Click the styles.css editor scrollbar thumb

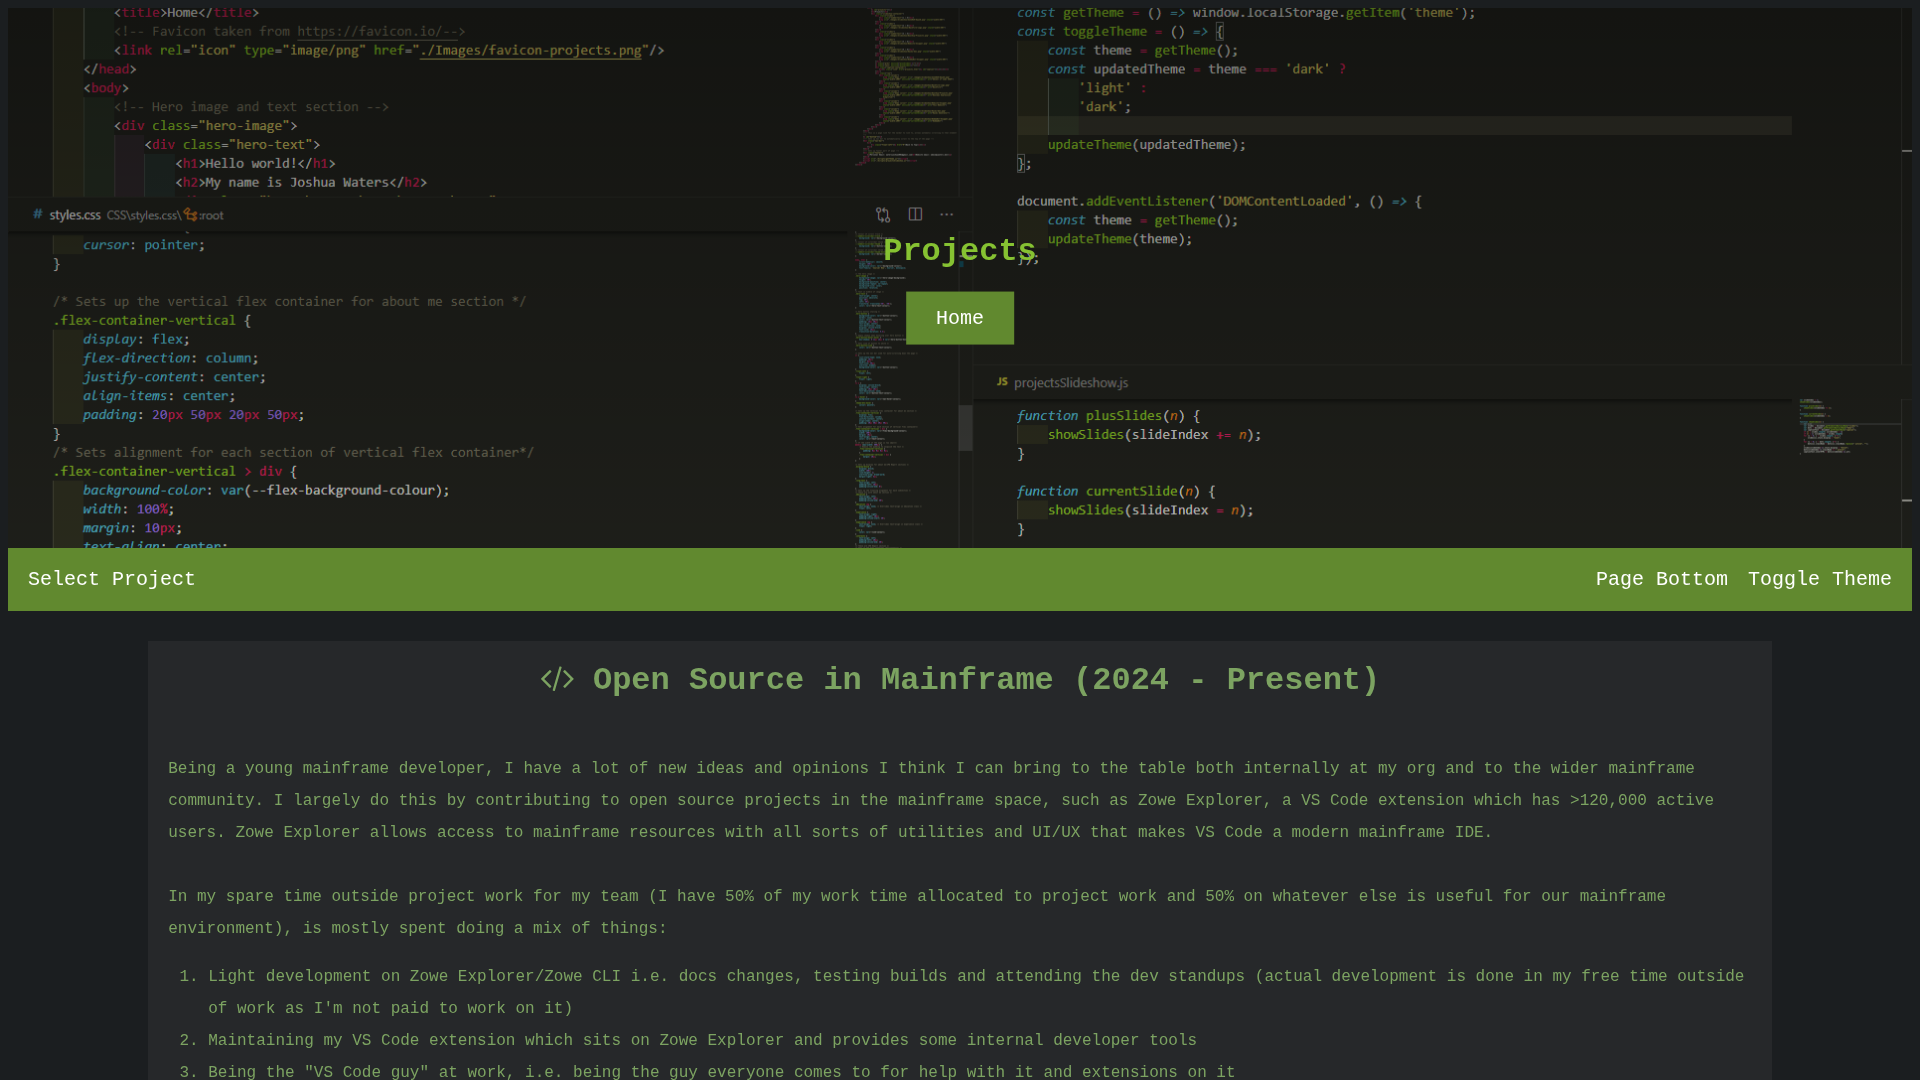[x=965, y=427]
